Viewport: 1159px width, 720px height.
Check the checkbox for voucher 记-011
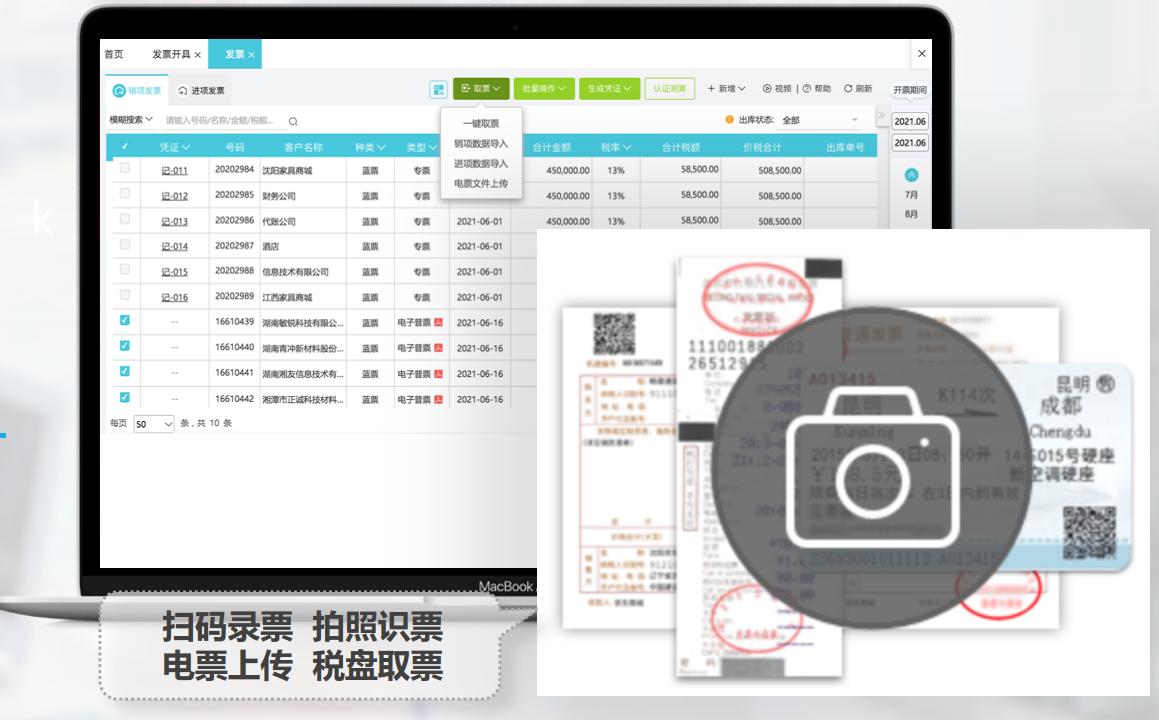tap(122, 169)
